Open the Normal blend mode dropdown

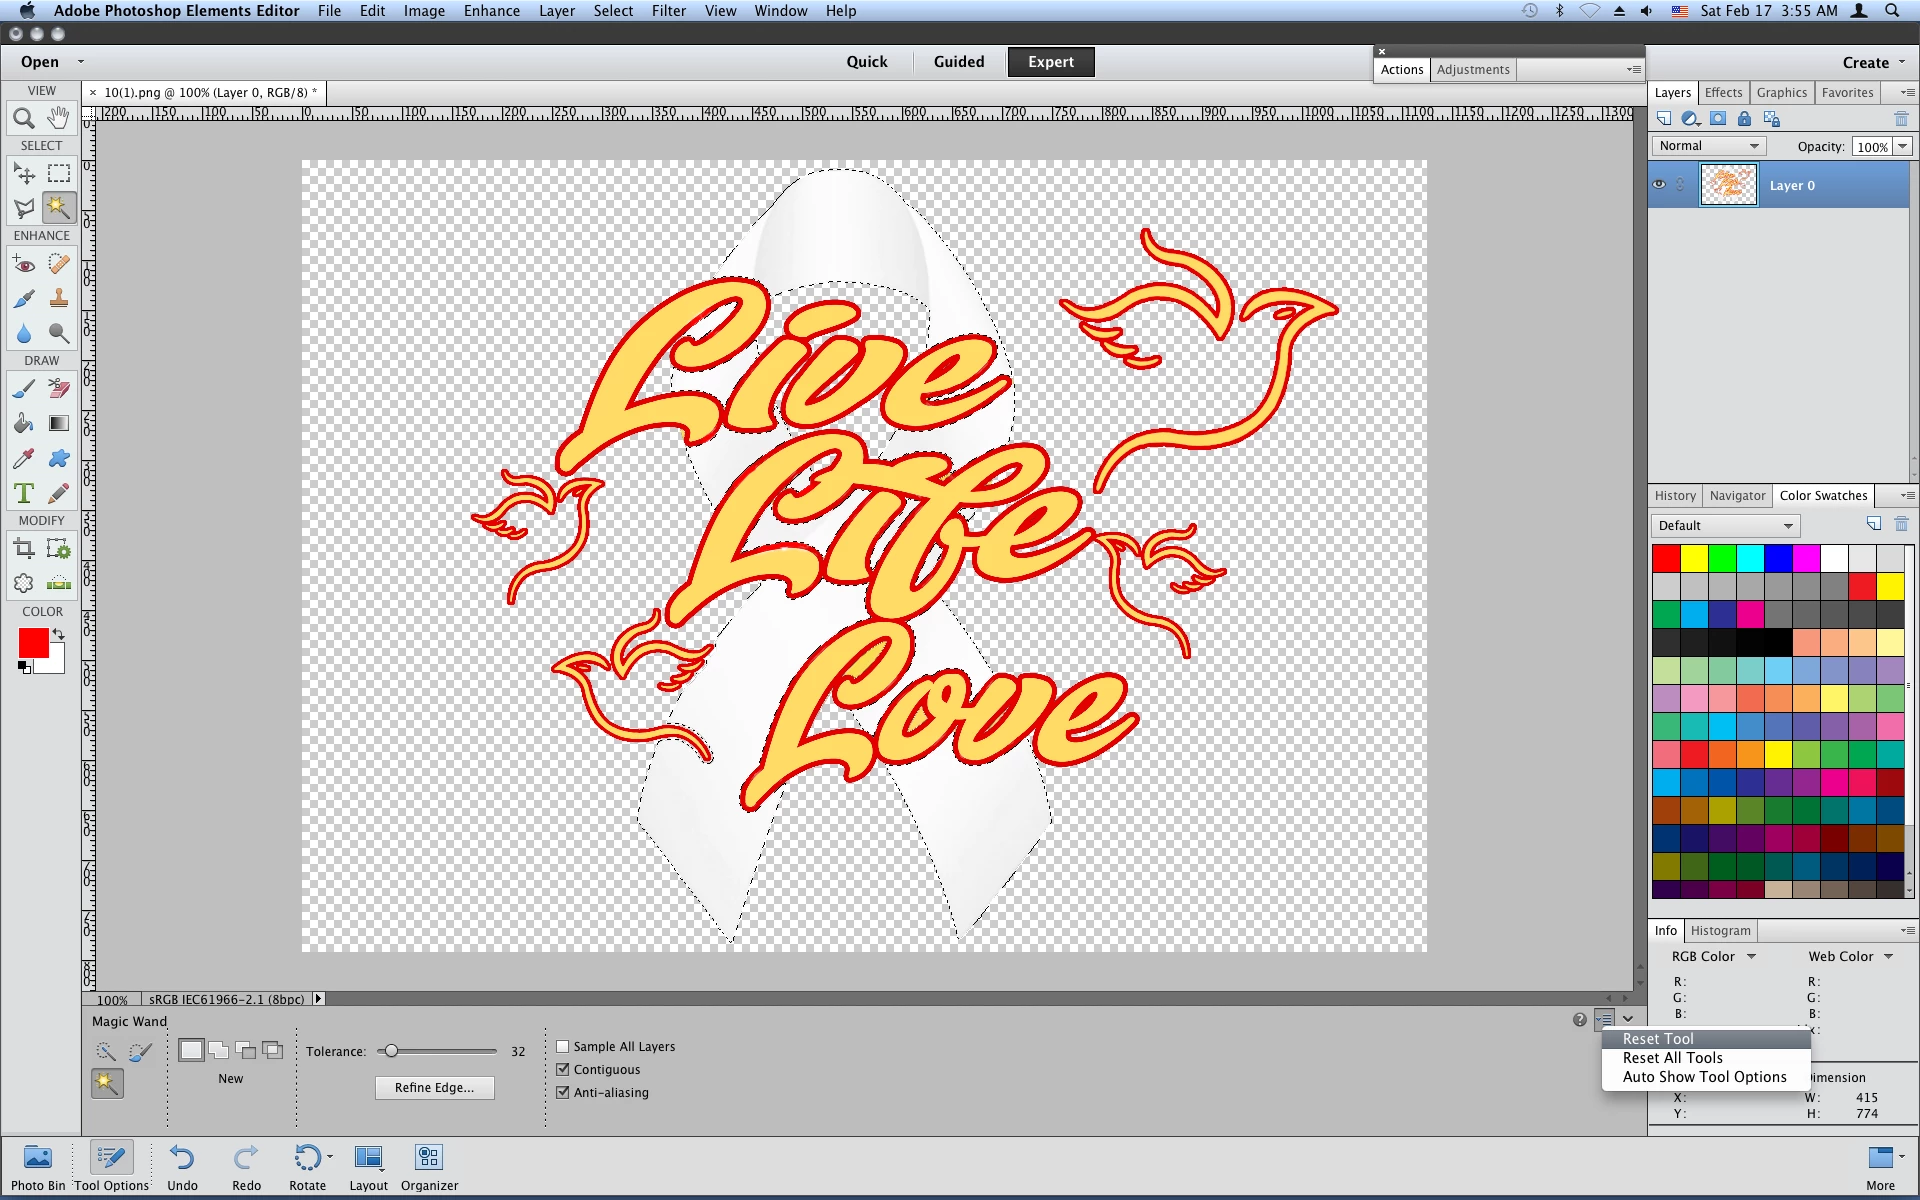pos(1708,146)
